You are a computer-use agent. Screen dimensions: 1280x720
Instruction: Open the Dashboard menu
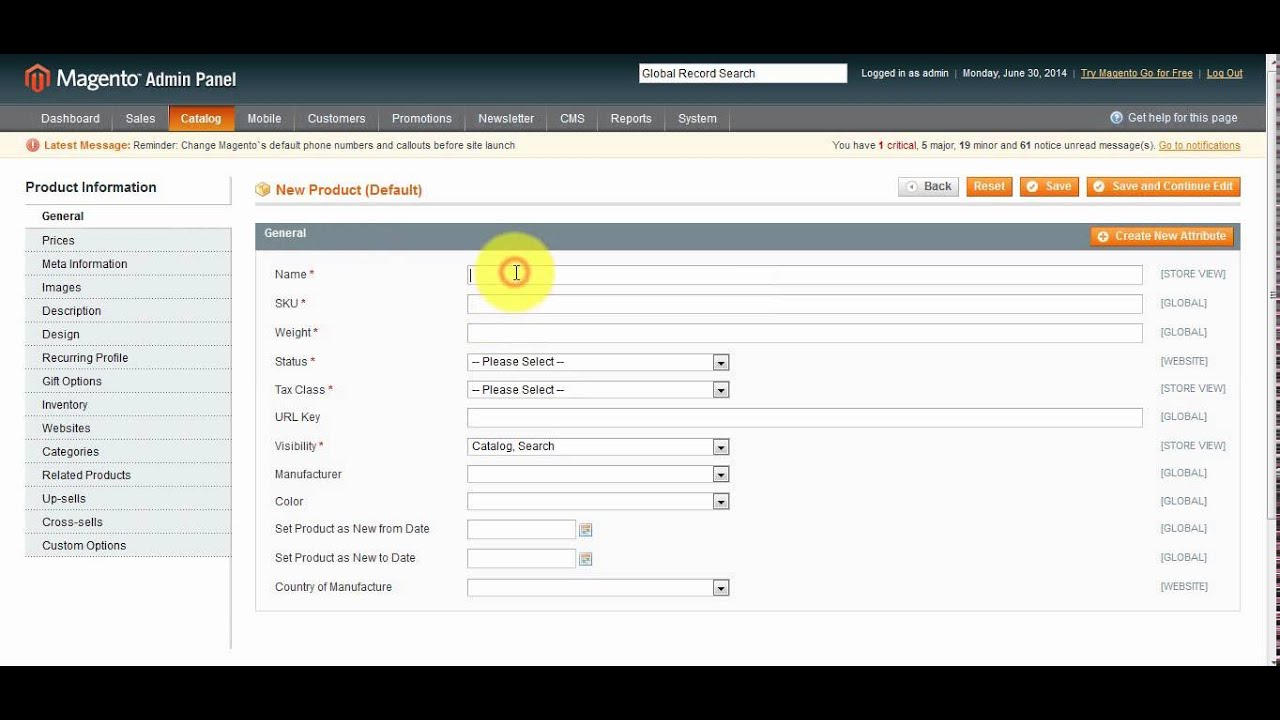coord(70,118)
